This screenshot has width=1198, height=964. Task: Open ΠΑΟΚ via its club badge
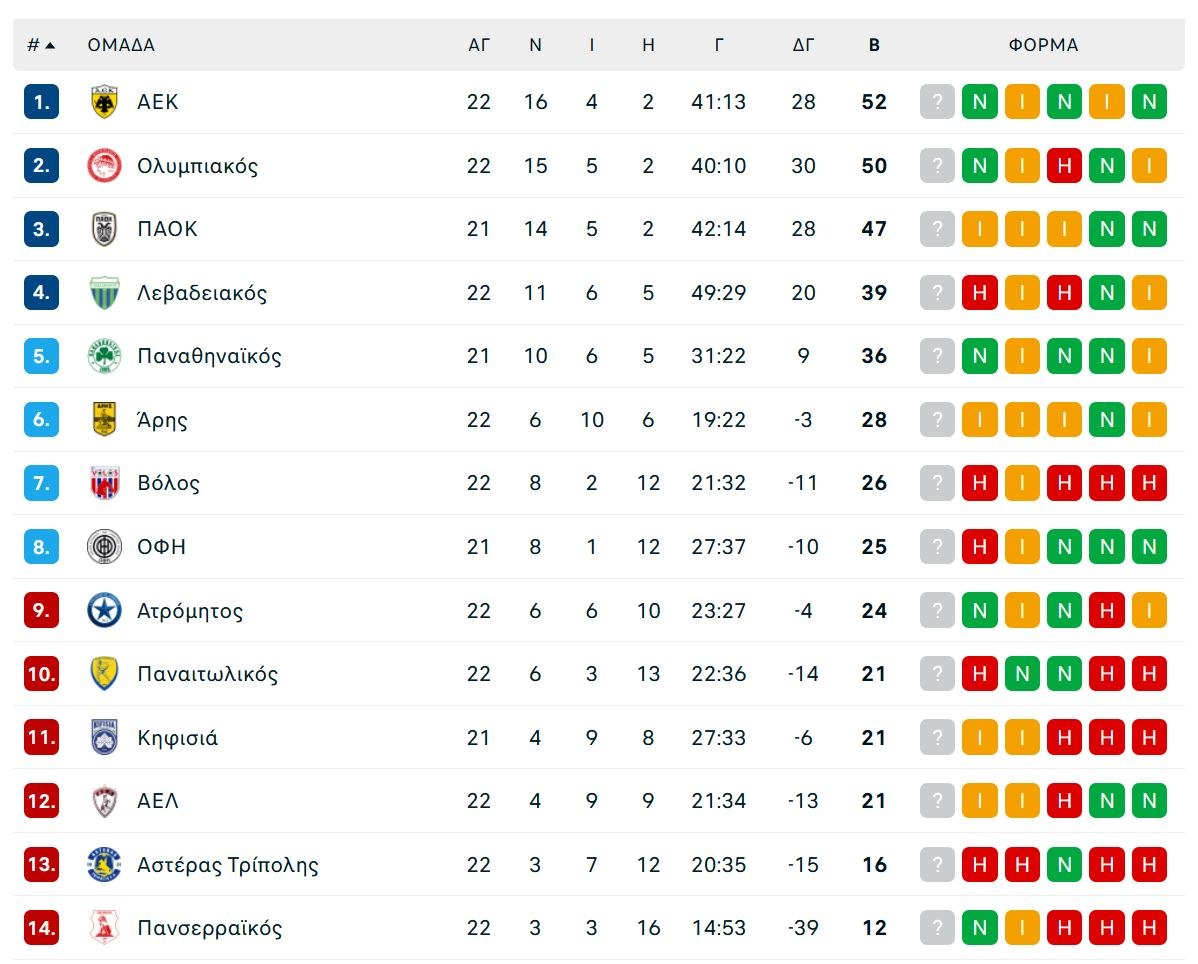(104, 229)
